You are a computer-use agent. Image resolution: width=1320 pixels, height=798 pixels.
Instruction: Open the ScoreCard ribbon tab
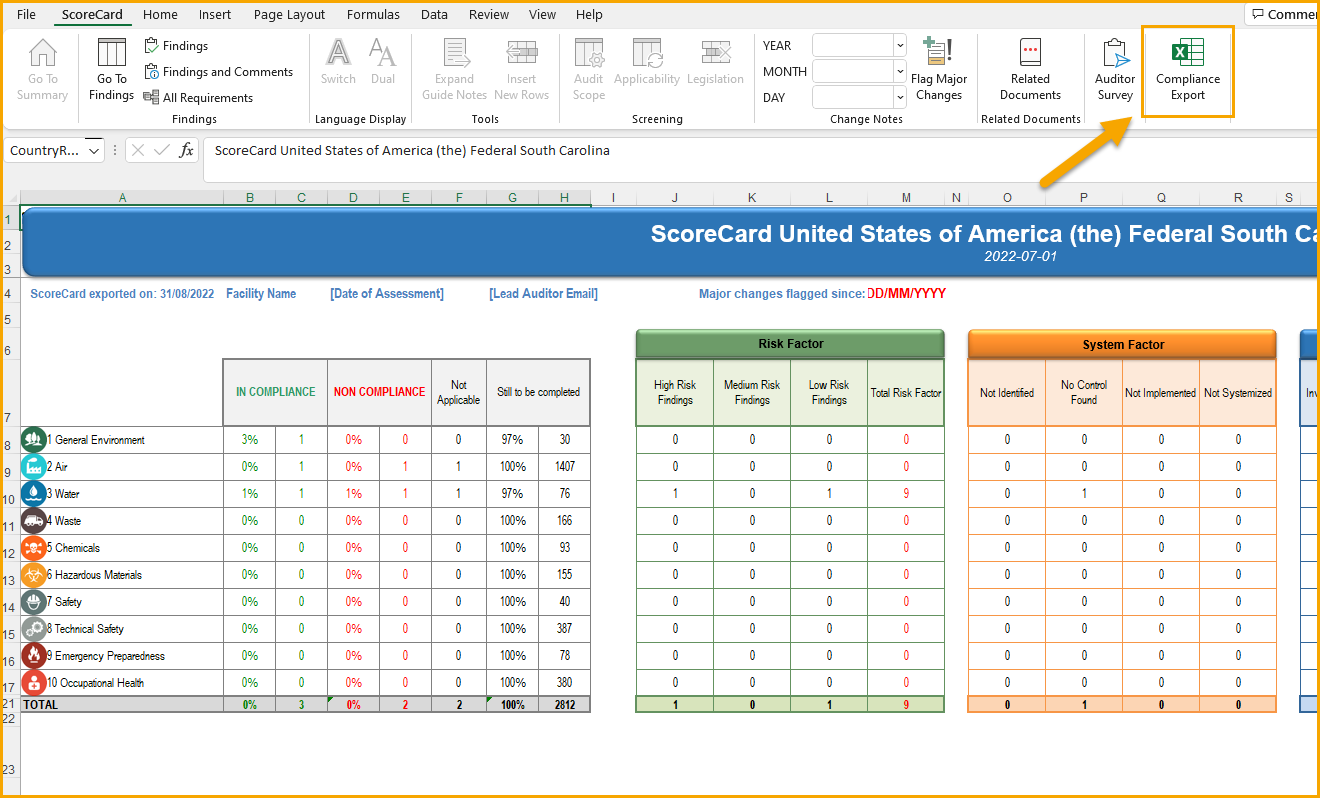tap(92, 14)
